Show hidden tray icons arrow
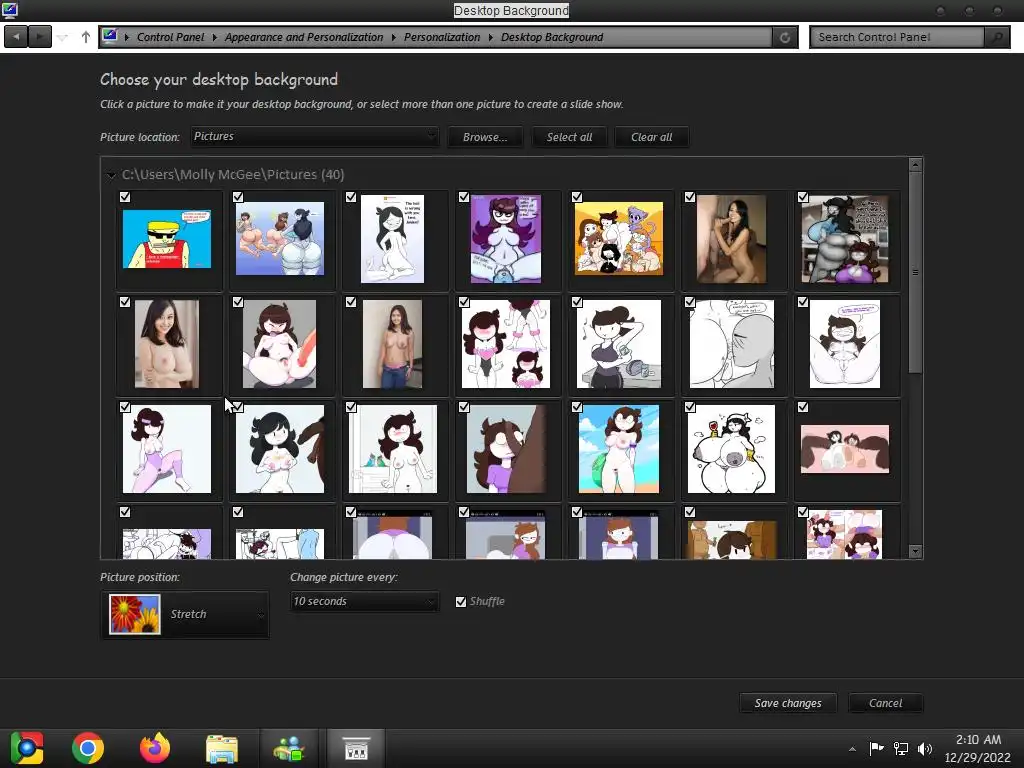Viewport: 1024px width, 768px height. coord(852,749)
